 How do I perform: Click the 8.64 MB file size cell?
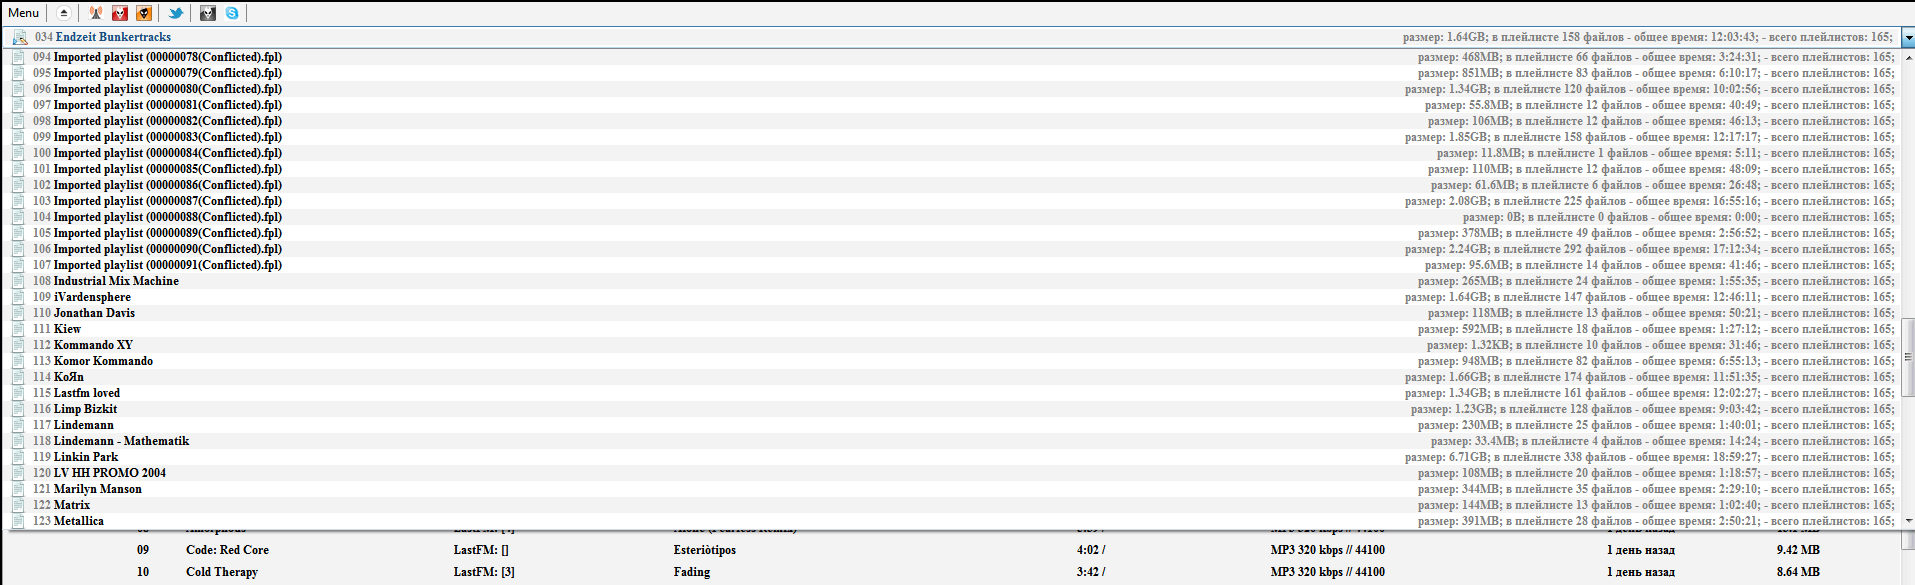[1798, 572]
